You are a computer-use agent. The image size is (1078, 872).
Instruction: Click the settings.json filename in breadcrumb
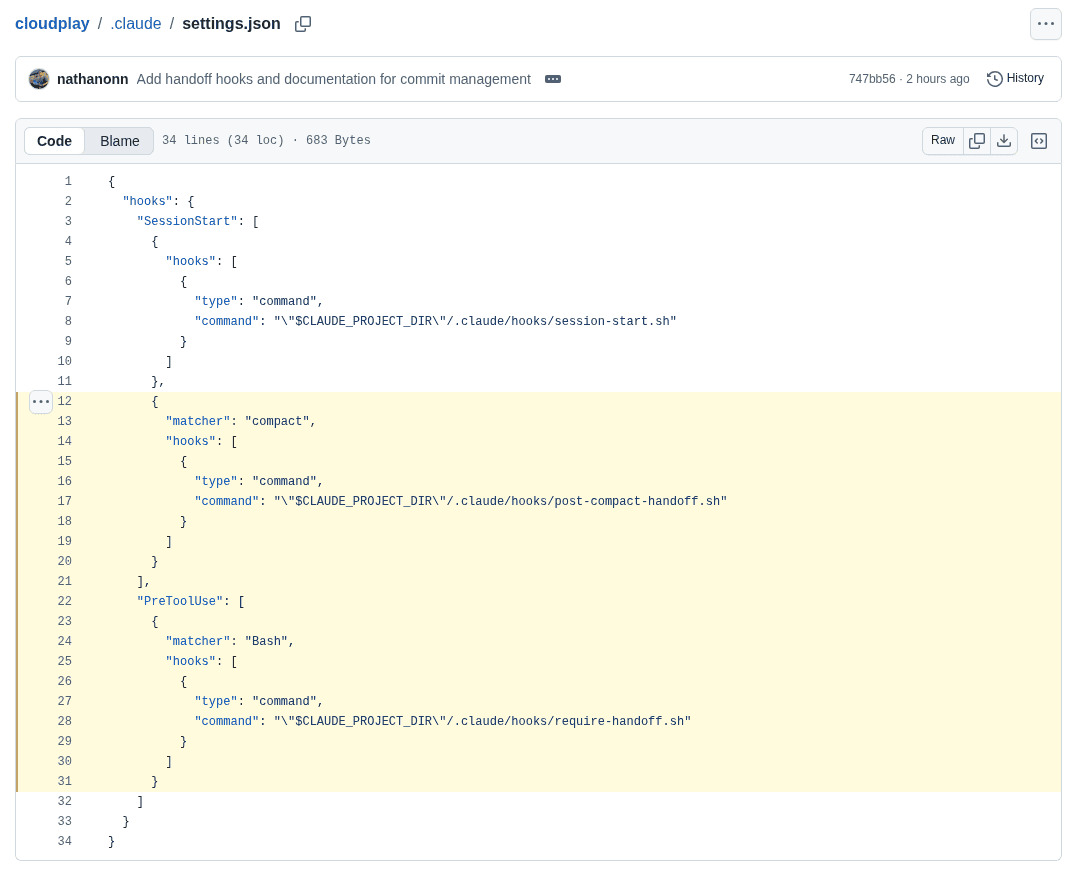click(x=231, y=23)
